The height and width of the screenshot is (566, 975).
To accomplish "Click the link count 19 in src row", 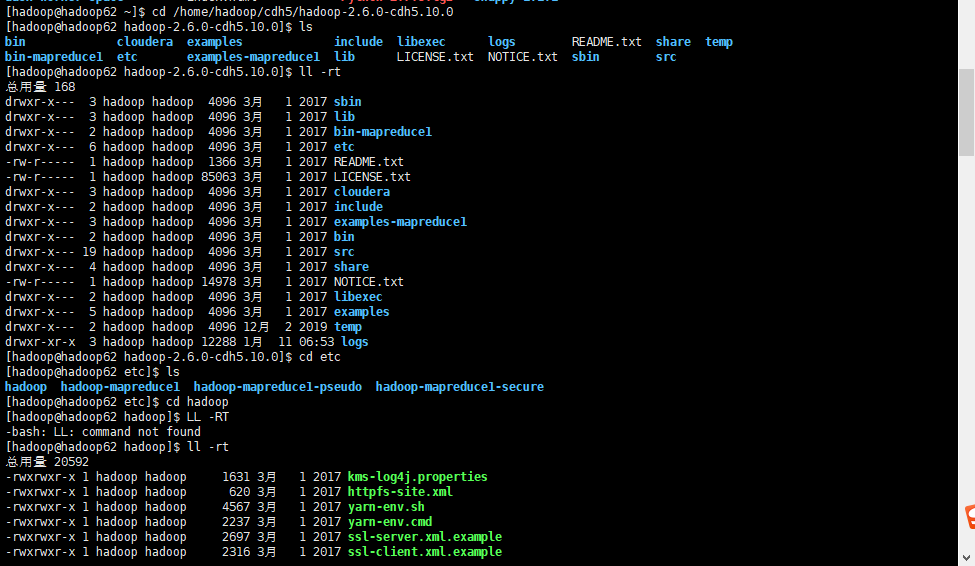I will (89, 252).
